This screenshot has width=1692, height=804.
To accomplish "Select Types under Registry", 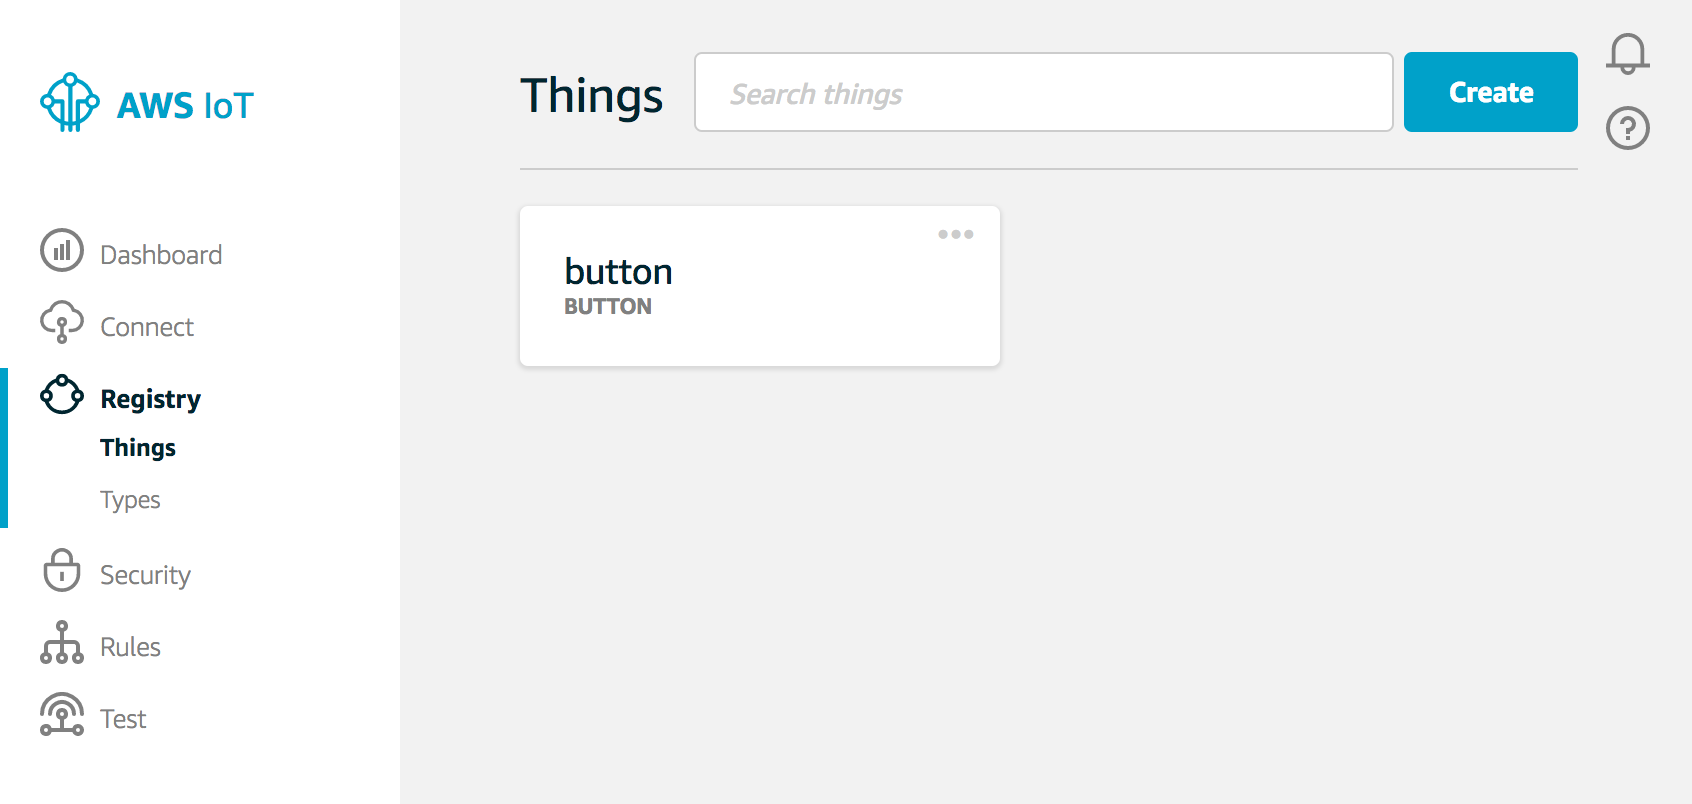I will (x=130, y=499).
